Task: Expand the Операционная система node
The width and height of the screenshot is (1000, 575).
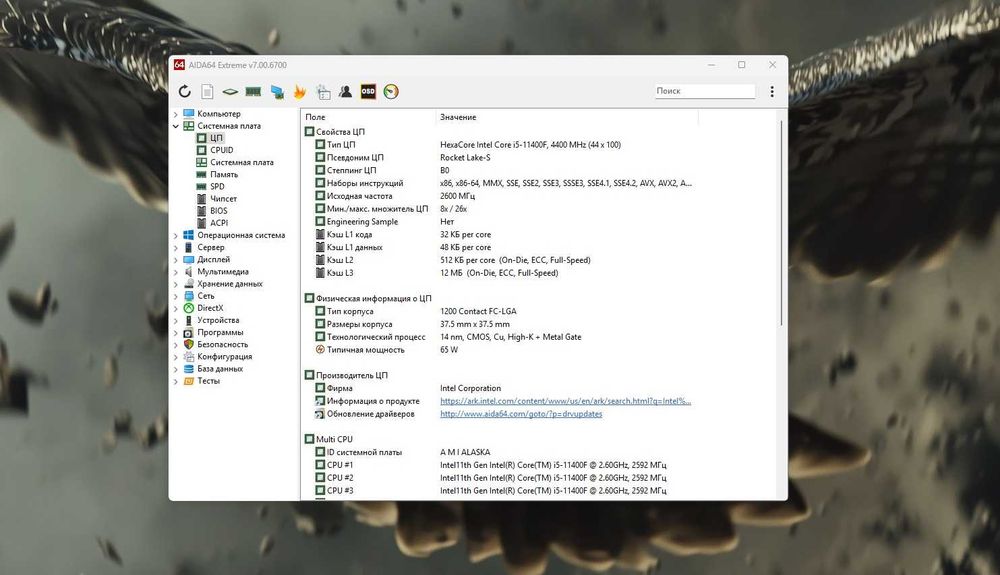Action: [x=176, y=235]
